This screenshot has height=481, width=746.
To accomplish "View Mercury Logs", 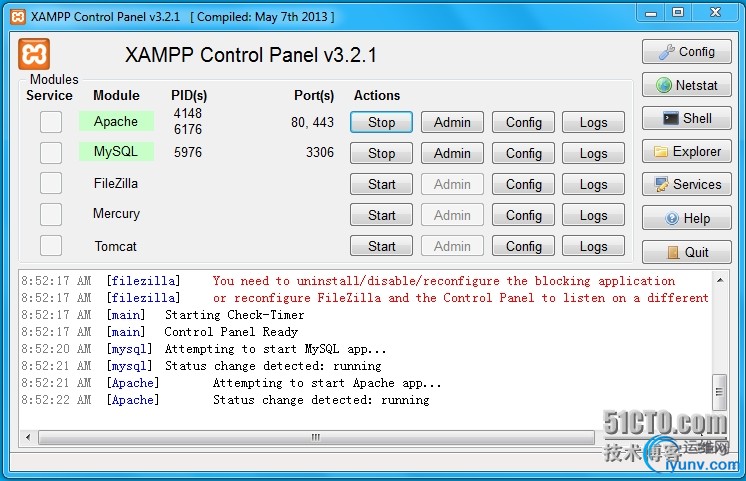I will (593, 215).
